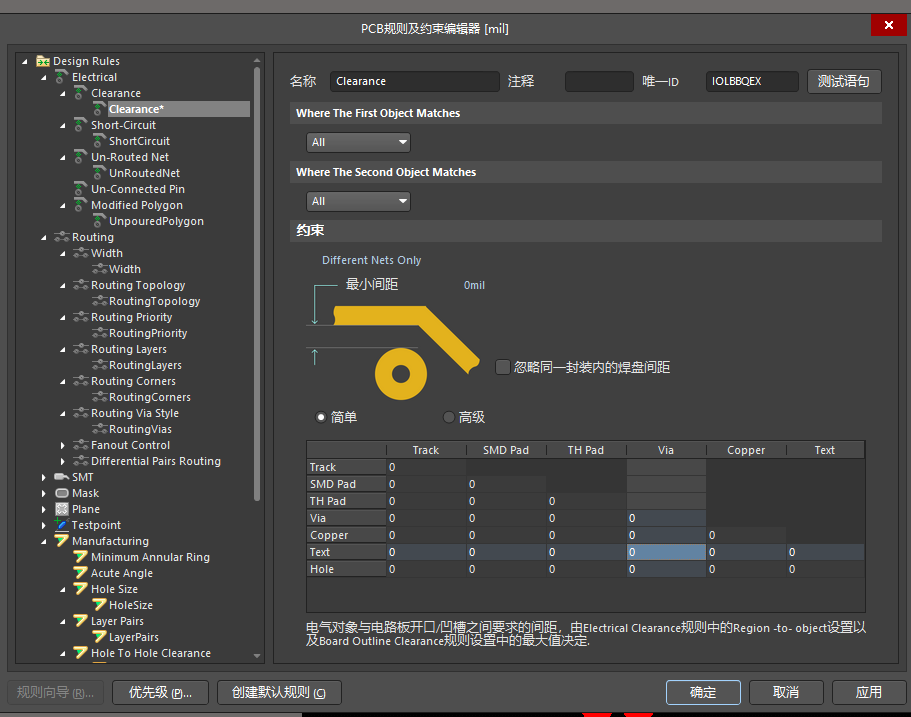Click the Manufacturing category icon
This screenshot has height=717, width=911.
point(62,540)
